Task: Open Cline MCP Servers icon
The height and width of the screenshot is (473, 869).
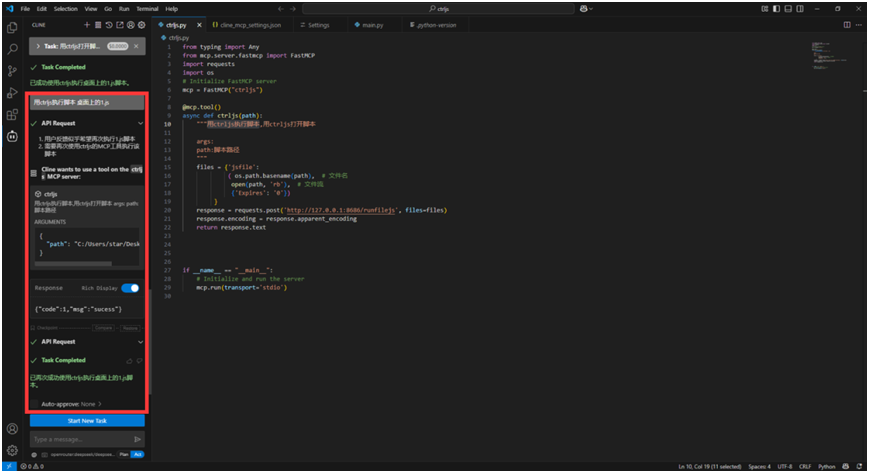Action: (98, 25)
